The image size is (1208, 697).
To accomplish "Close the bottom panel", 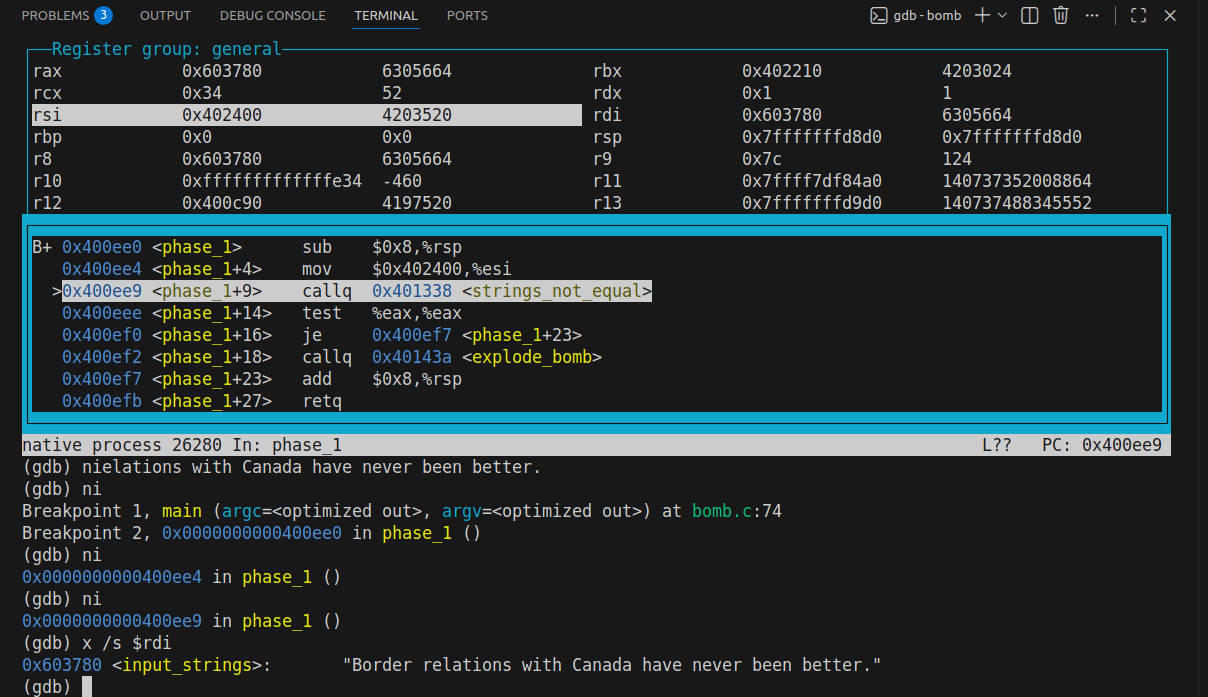I will pyautogui.click(x=1171, y=15).
